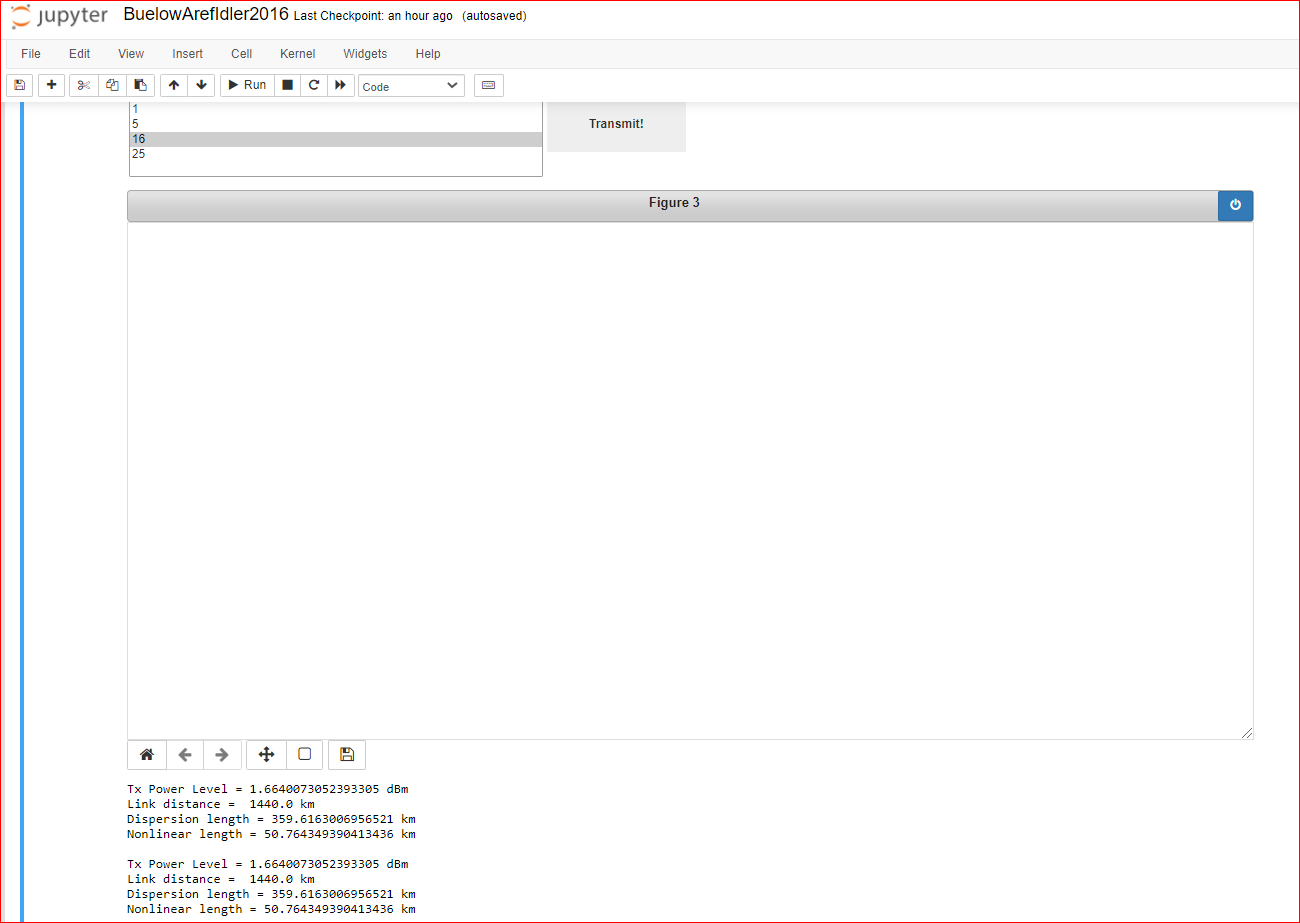Move the selected cell up

coord(173,85)
